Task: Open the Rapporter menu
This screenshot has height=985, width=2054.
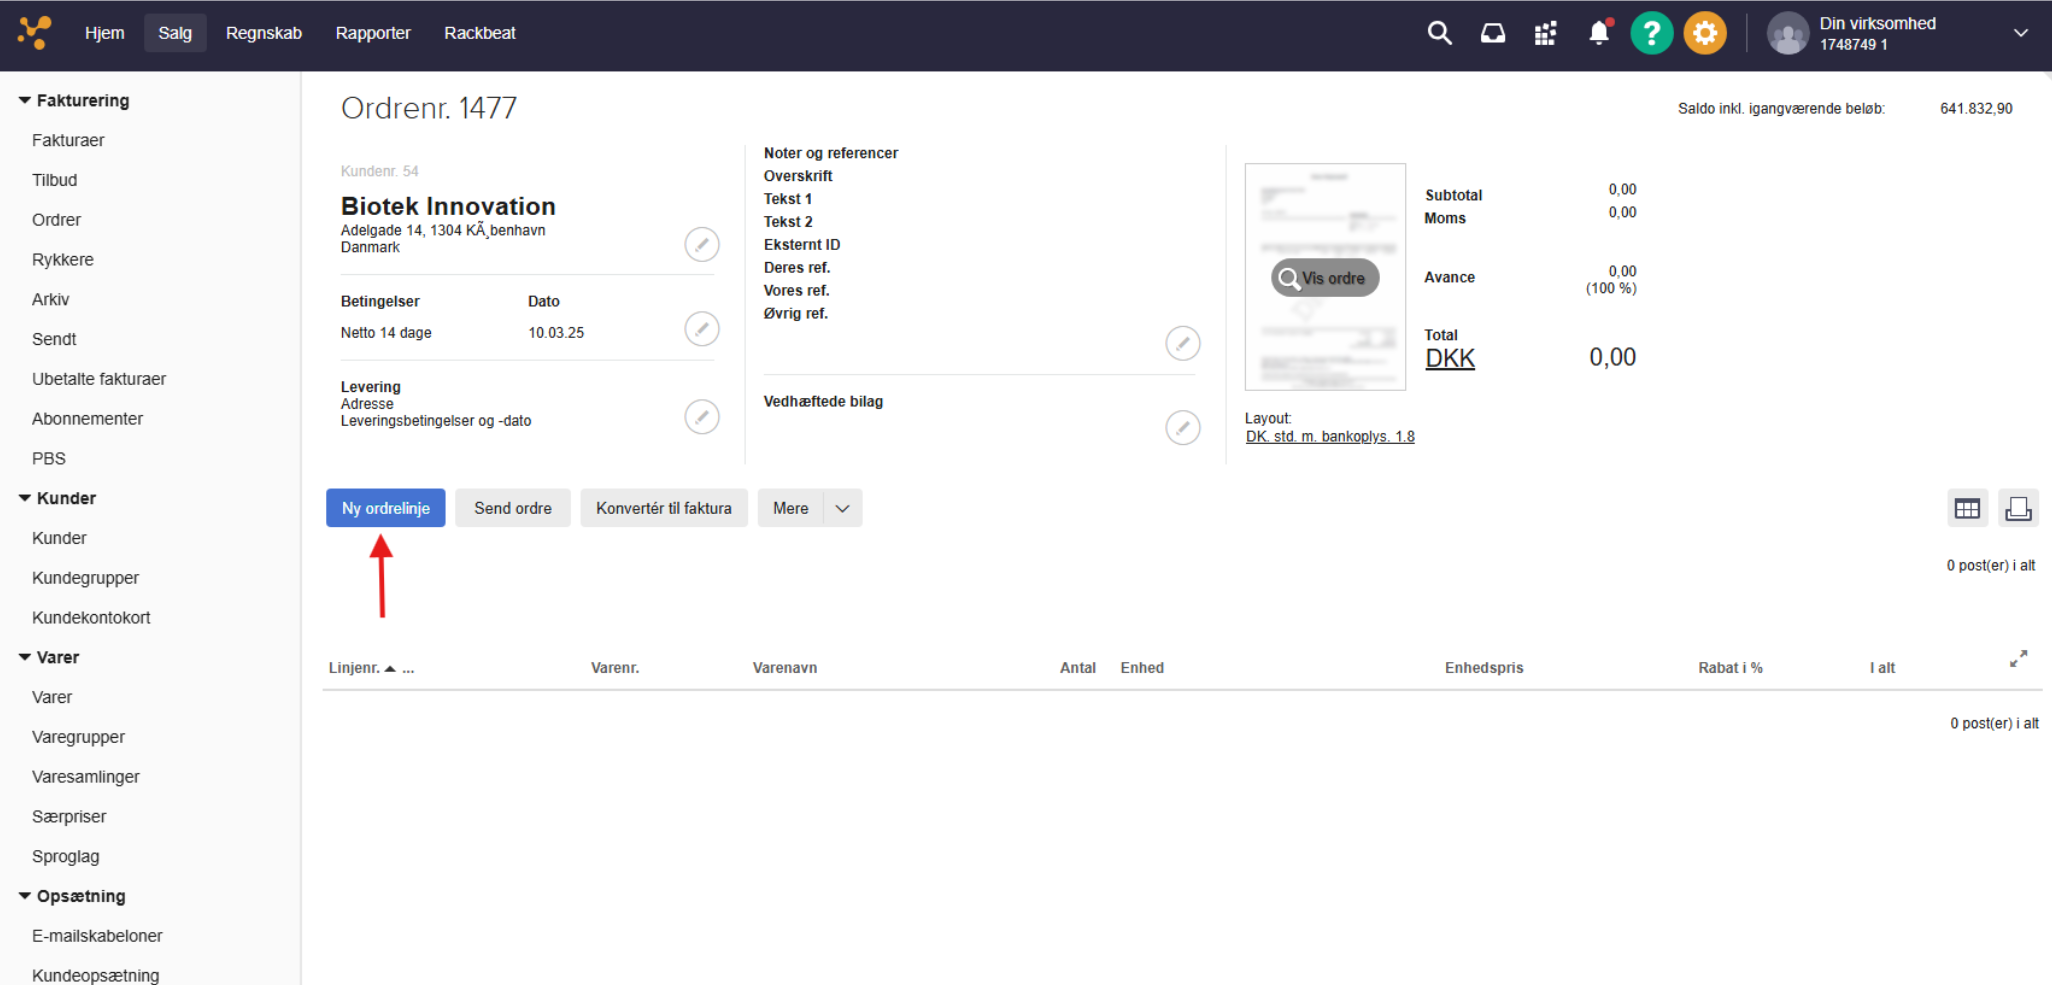Action: [x=373, y=33]
